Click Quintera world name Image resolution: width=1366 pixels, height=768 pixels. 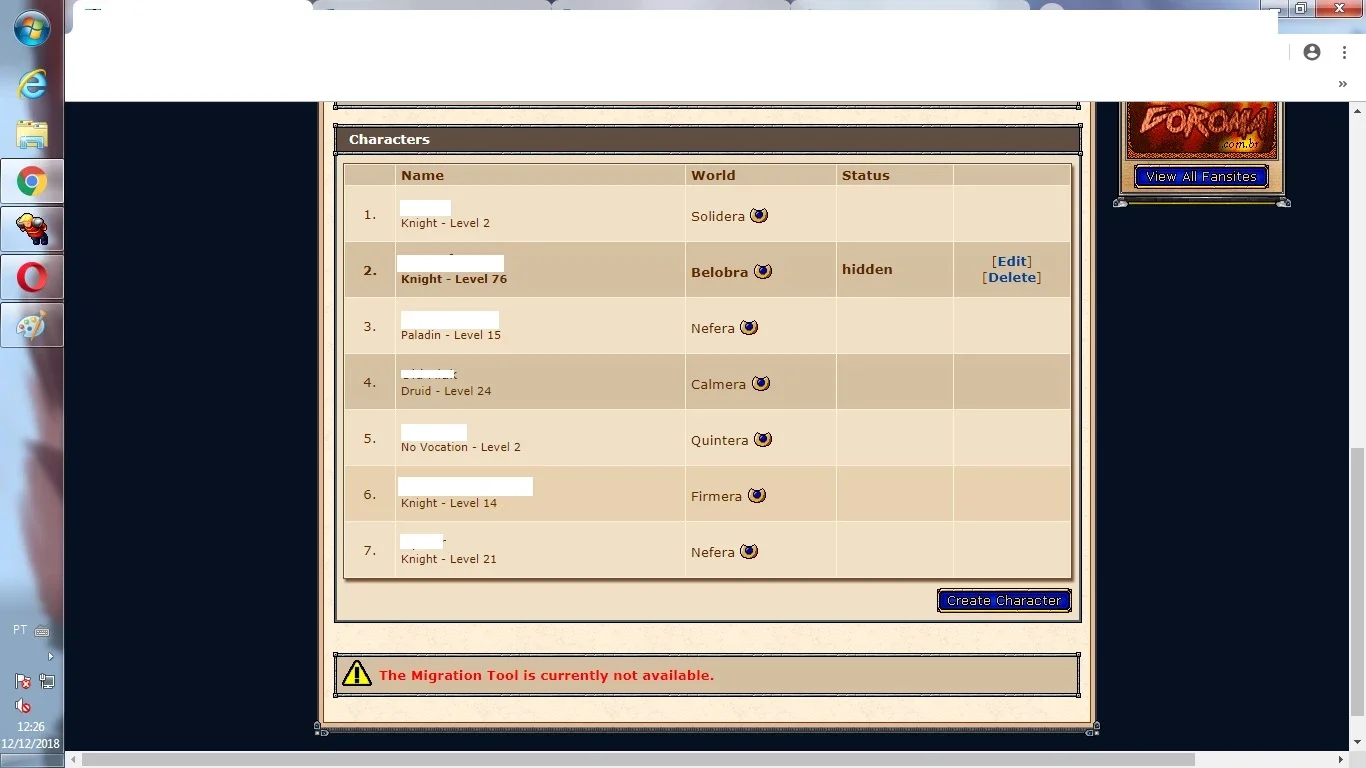(x=720, y=440)
